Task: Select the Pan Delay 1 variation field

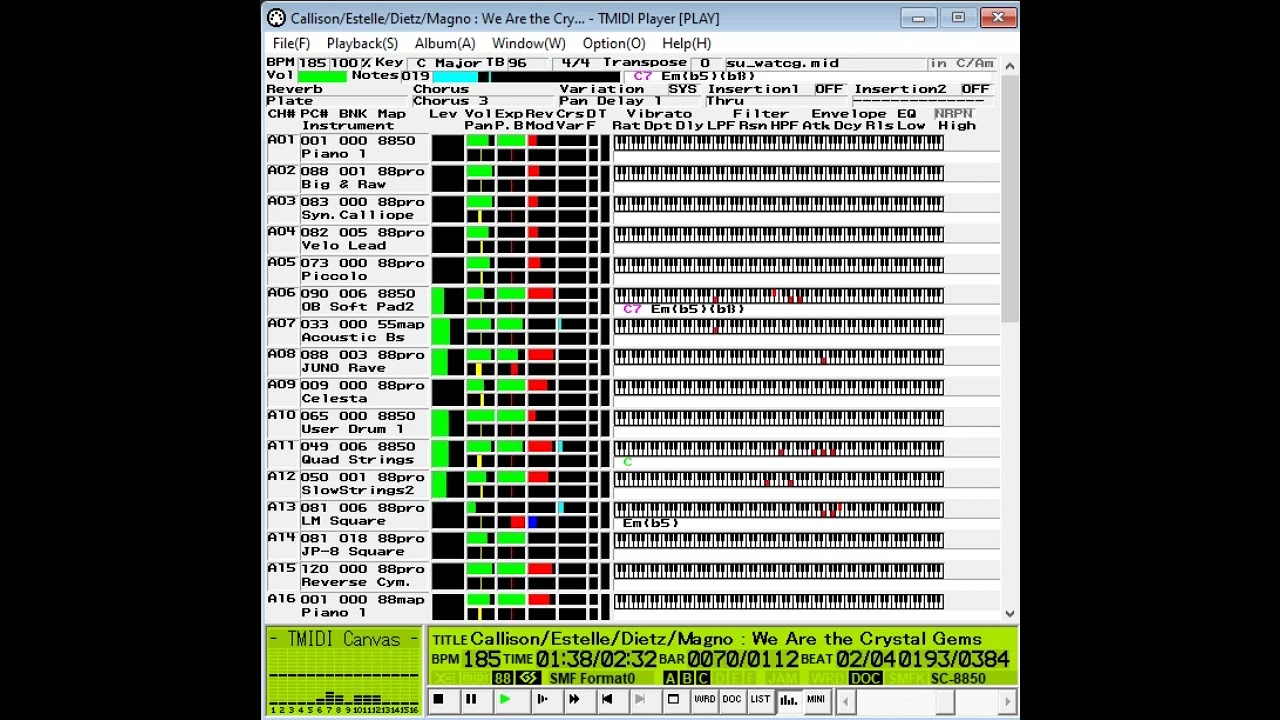Action: click(631, 101)
